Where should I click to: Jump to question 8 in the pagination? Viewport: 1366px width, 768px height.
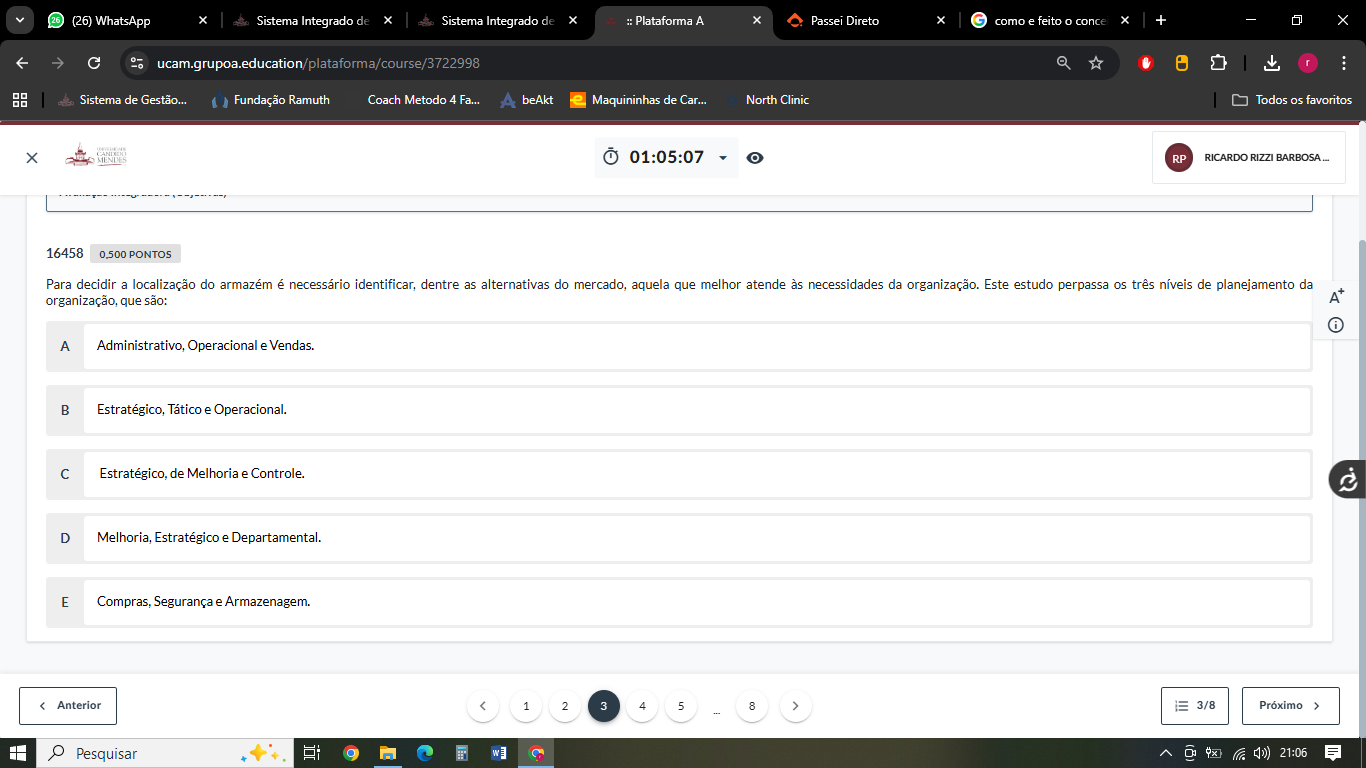[752, 706]
